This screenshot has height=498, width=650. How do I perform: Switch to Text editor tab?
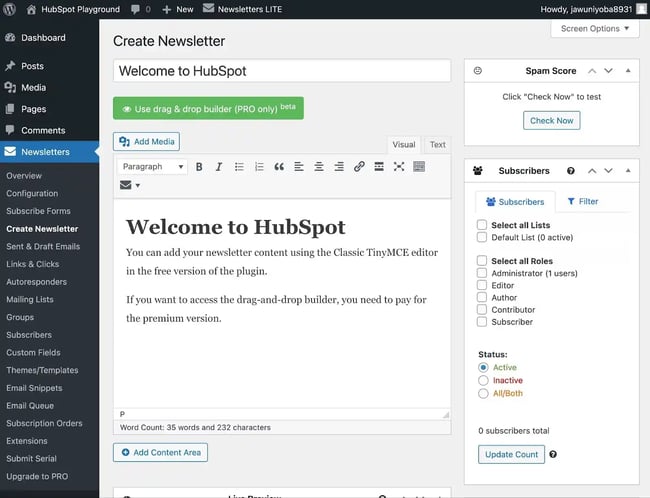click(437, 145)
